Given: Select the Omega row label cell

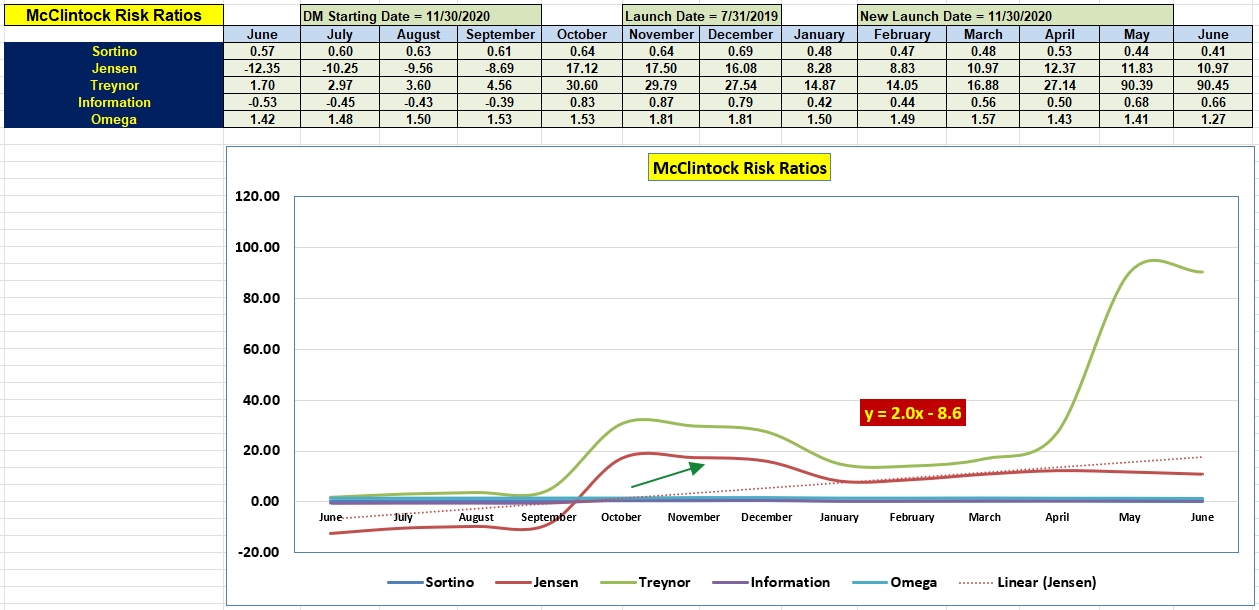Looking at the screenshot, I should [113, 120].
